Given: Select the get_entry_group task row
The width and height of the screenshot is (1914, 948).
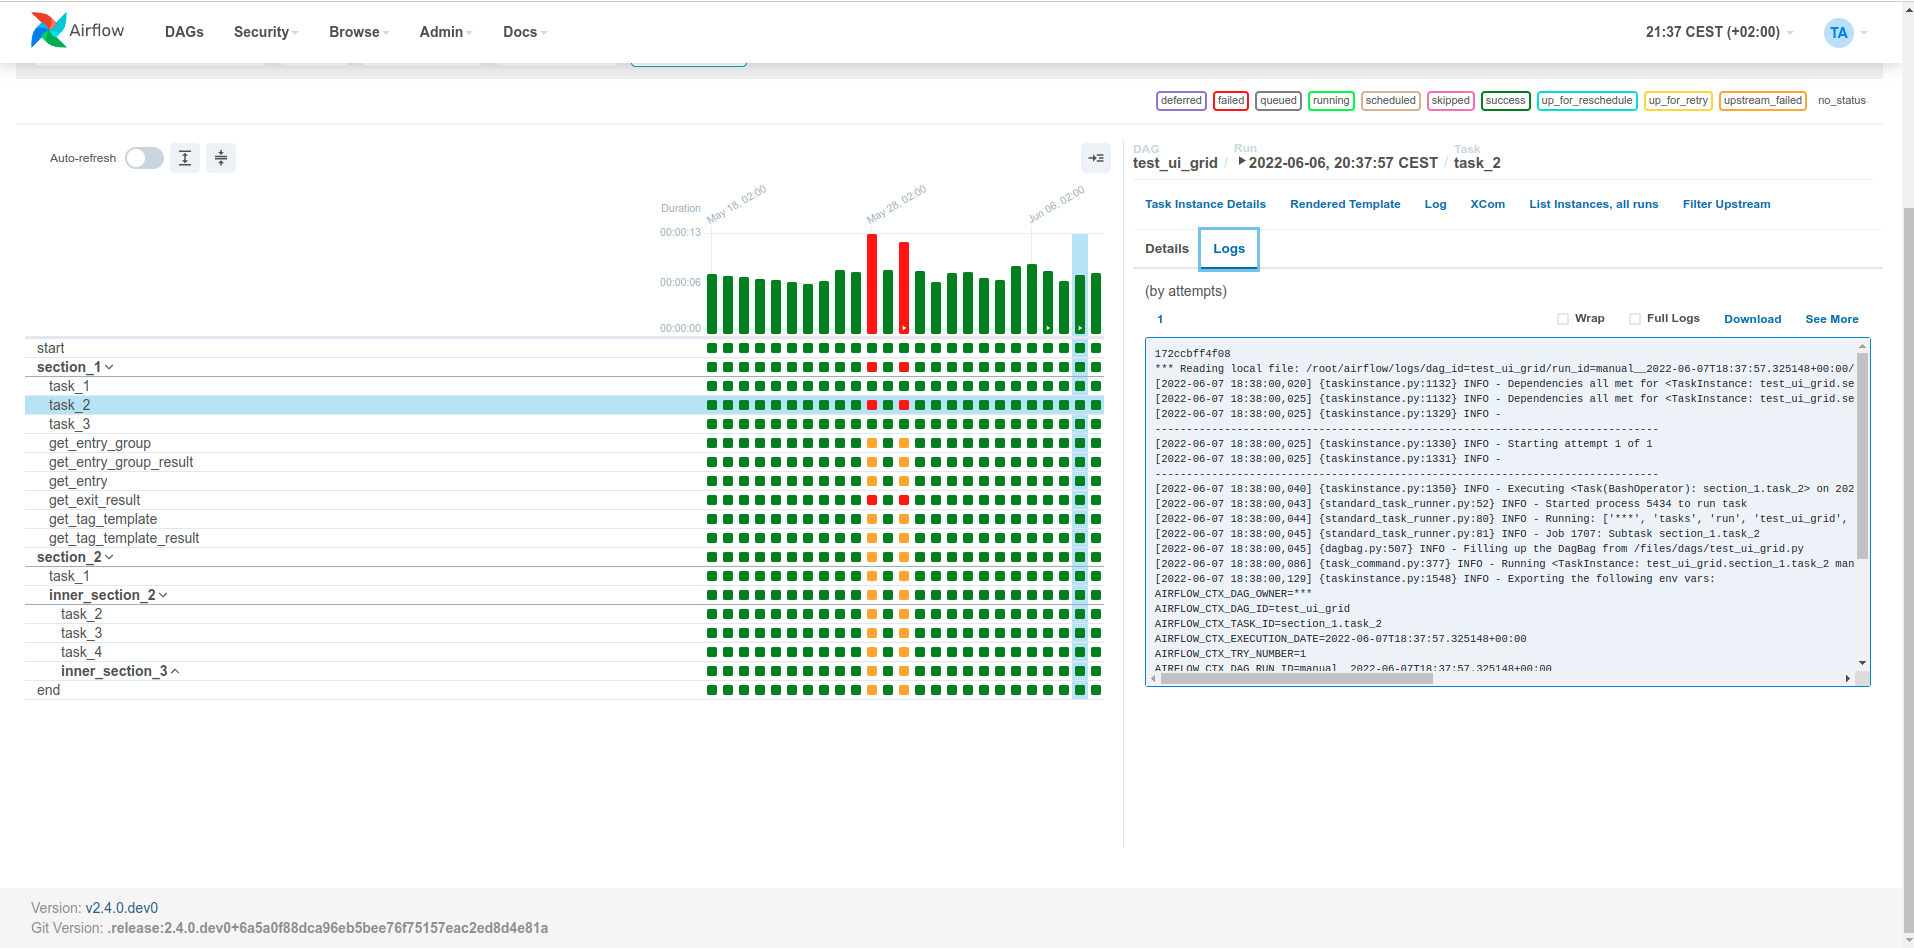Looking at the screenshot, I should [x=564, y=443].
